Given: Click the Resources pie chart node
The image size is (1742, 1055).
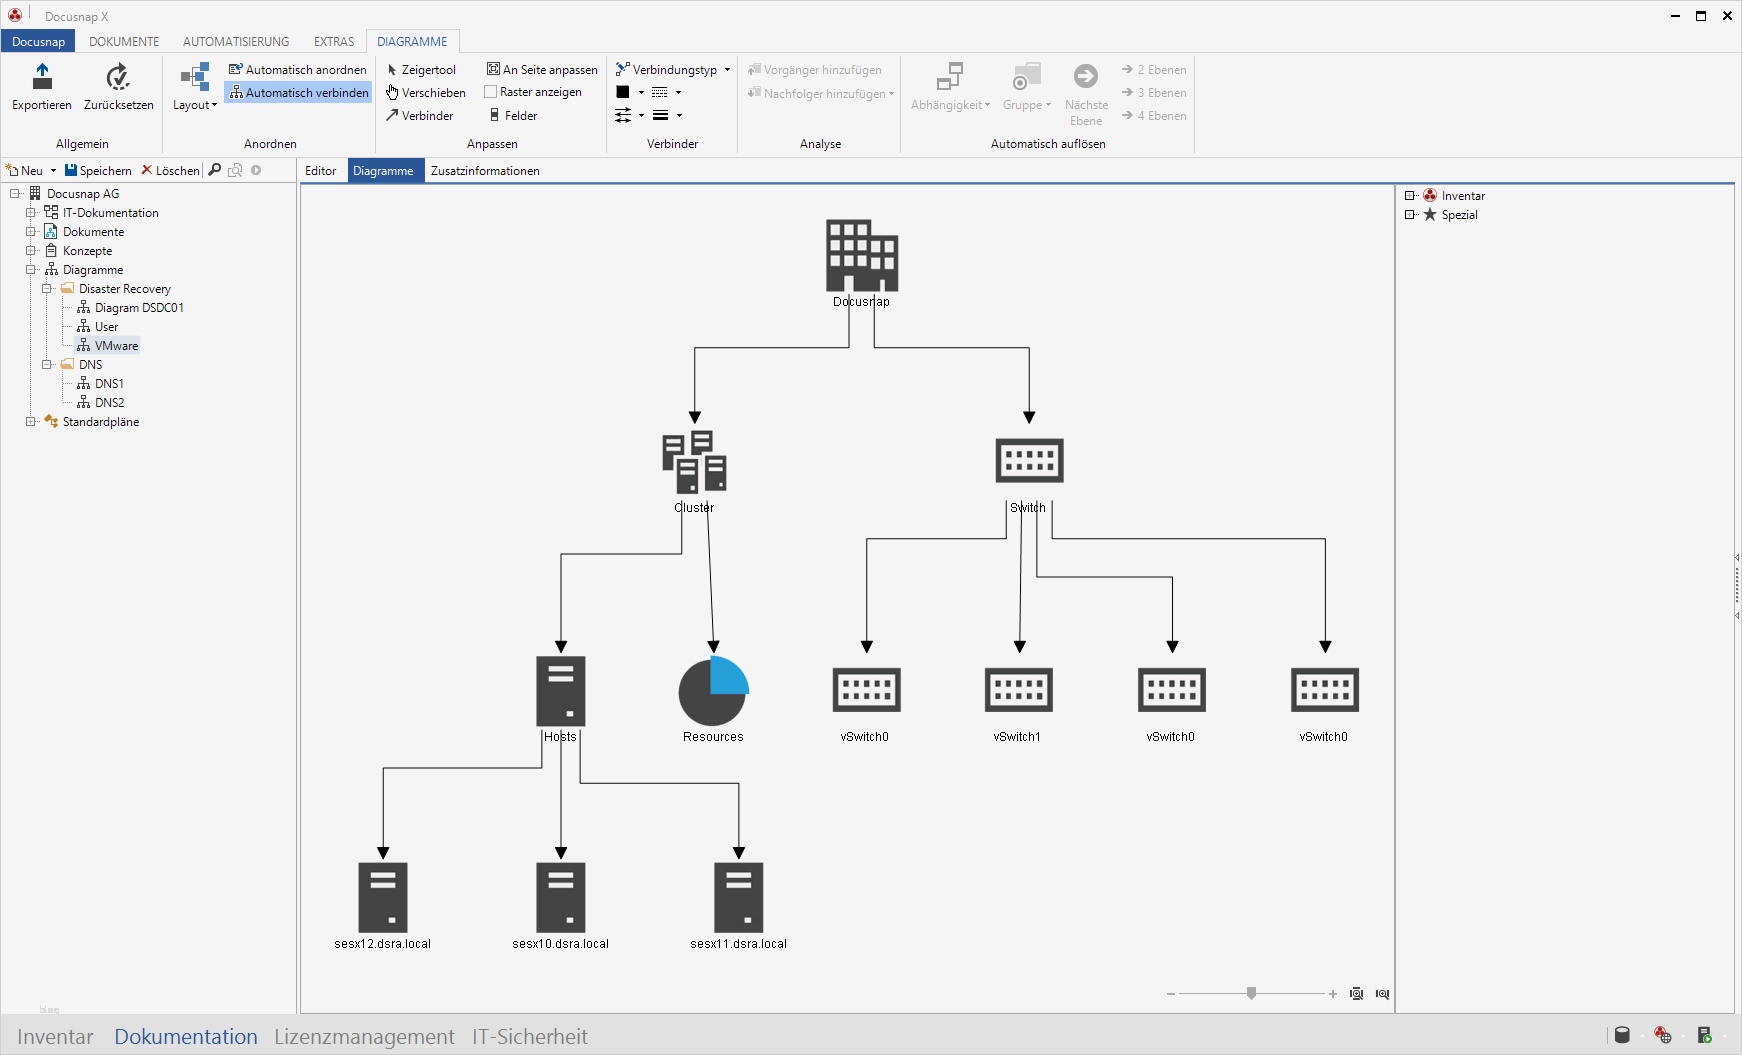Looking at the screenshot, I should [x=713, y=691].
